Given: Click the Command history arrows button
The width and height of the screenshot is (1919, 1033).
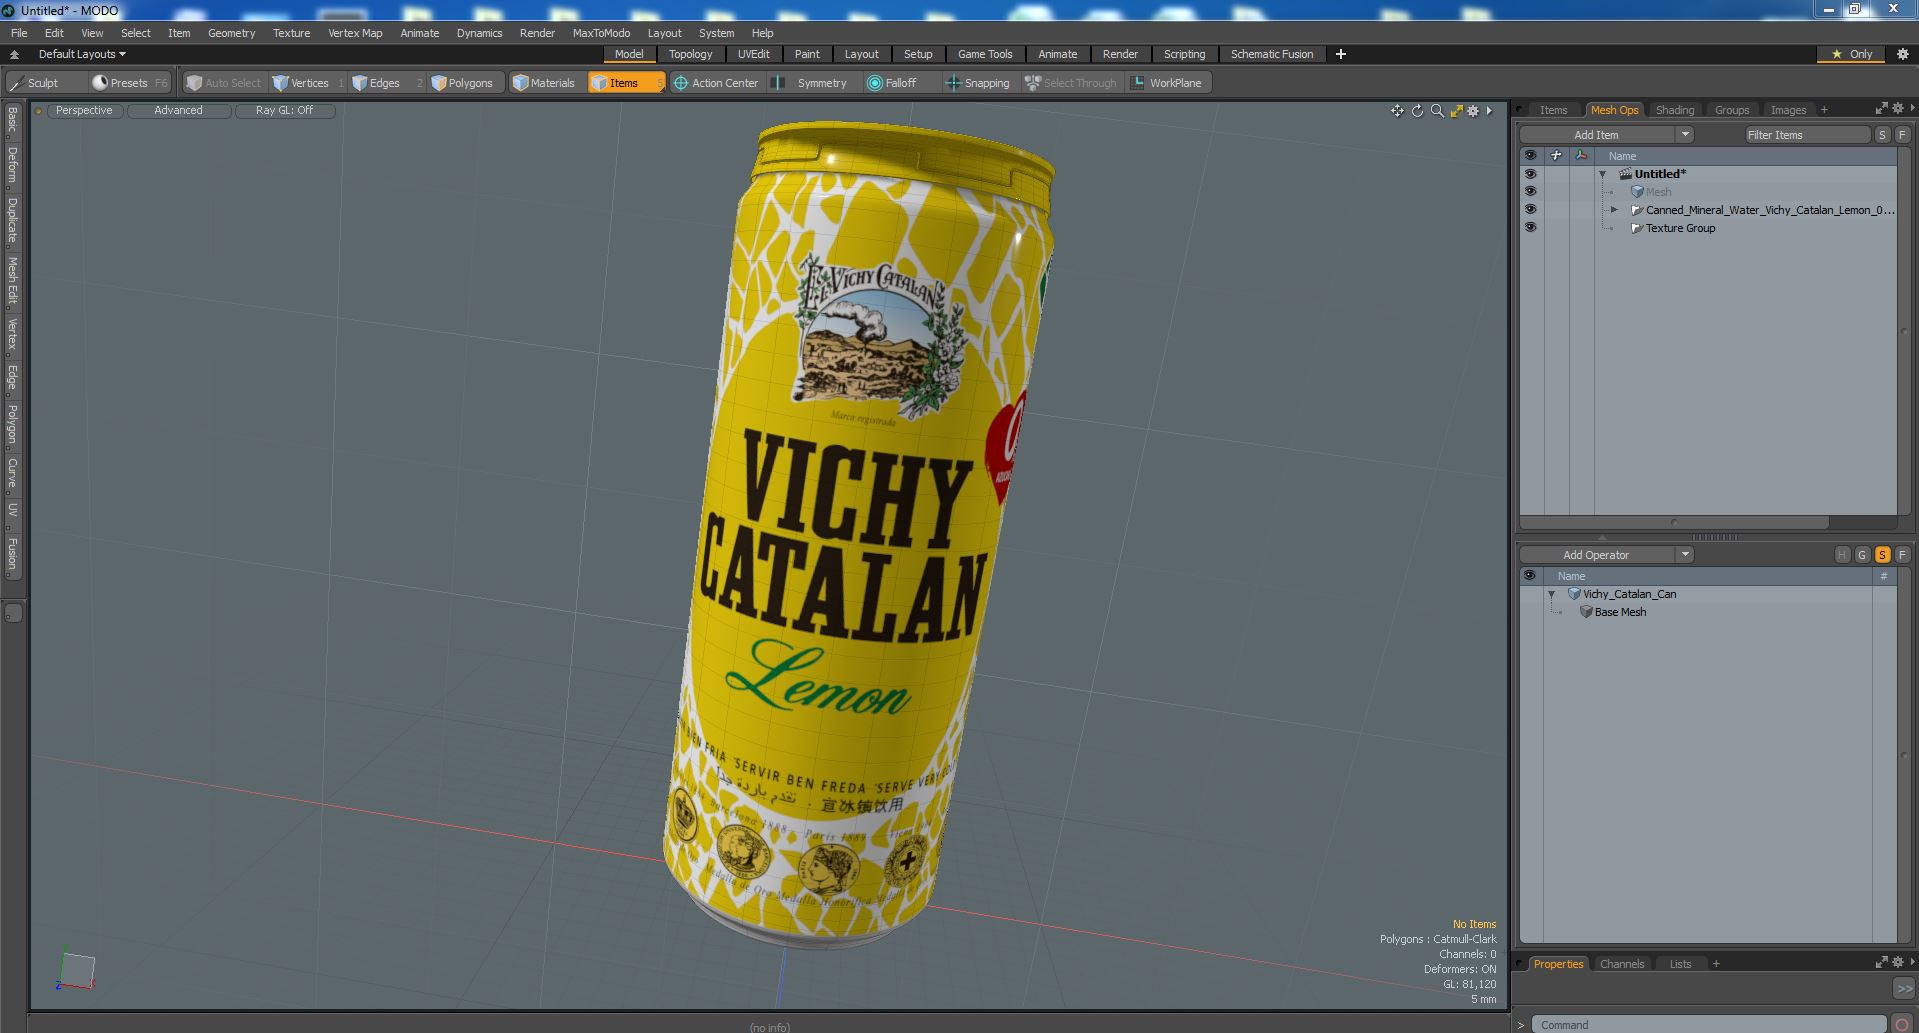Looking at the screenshot, I should point(1903,988).
